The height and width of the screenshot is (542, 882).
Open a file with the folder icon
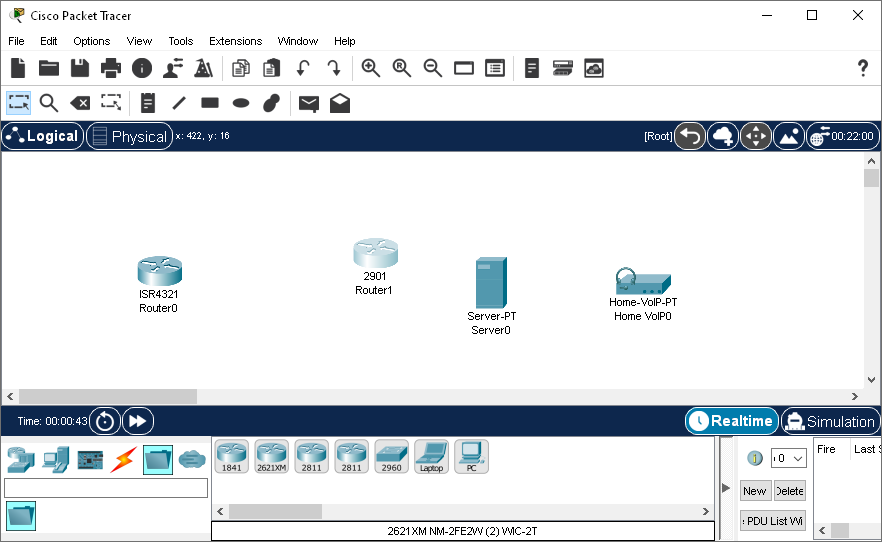click(49, 68)
